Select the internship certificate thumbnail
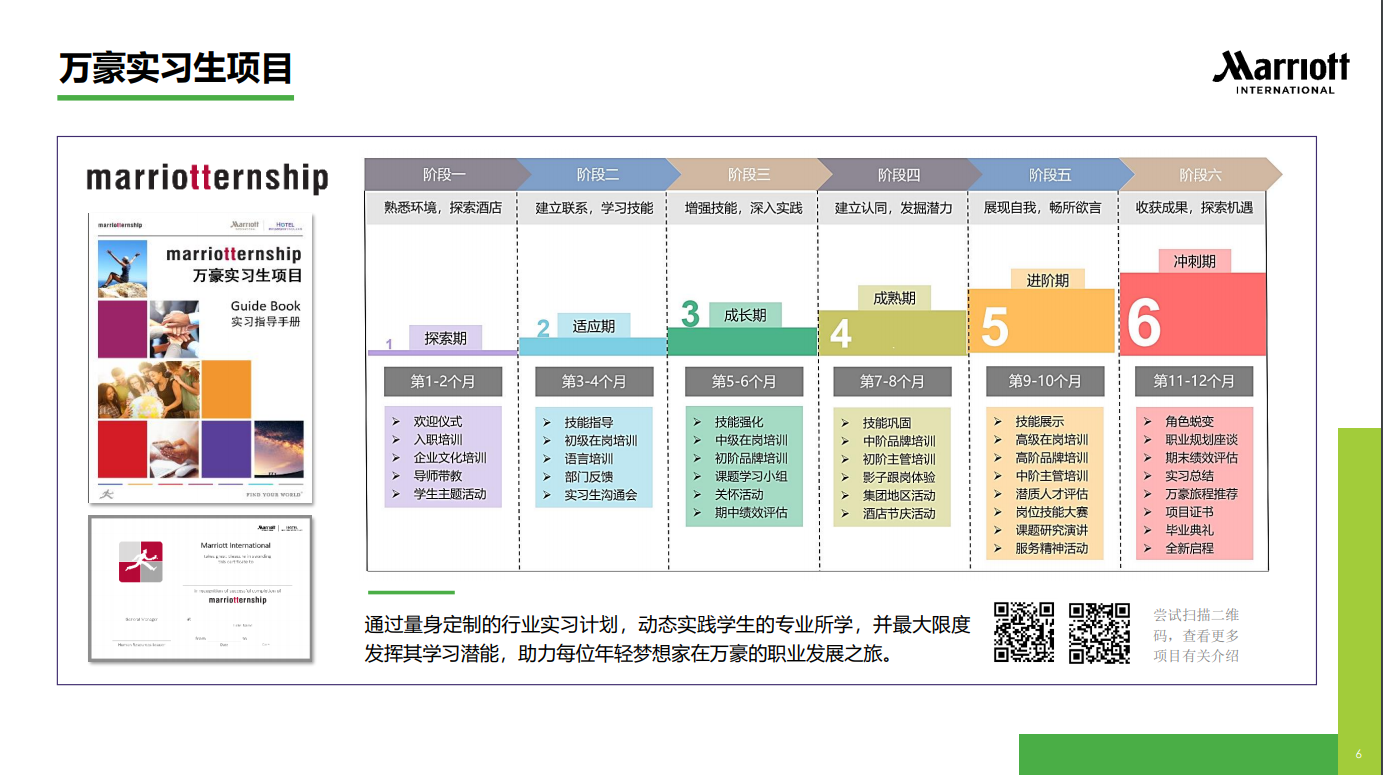 [x=201, y=588]
